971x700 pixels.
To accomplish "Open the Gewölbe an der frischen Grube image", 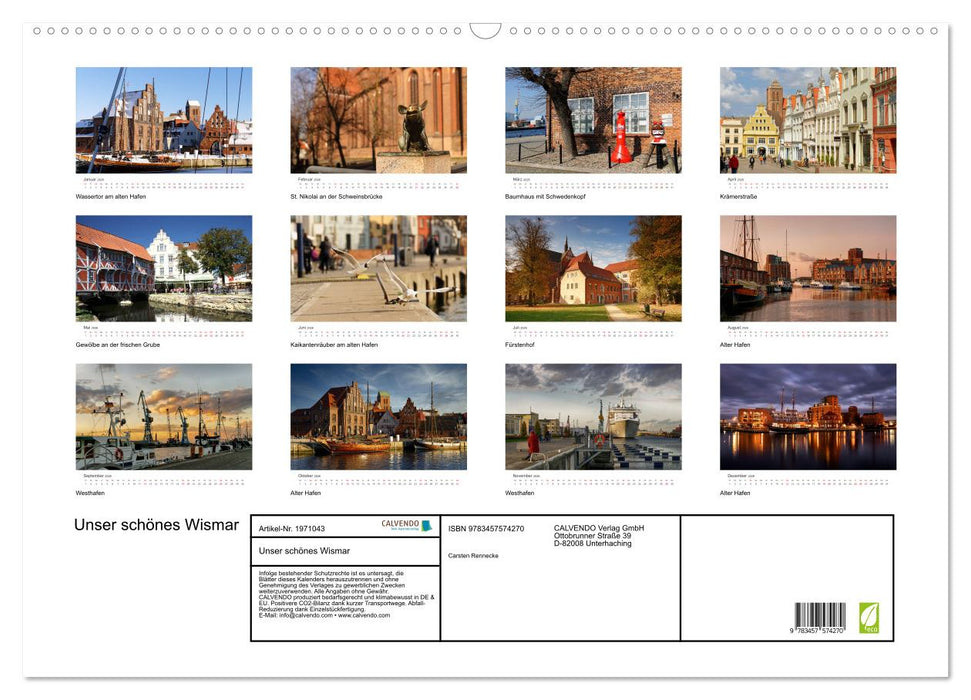I will click(163, 268).
